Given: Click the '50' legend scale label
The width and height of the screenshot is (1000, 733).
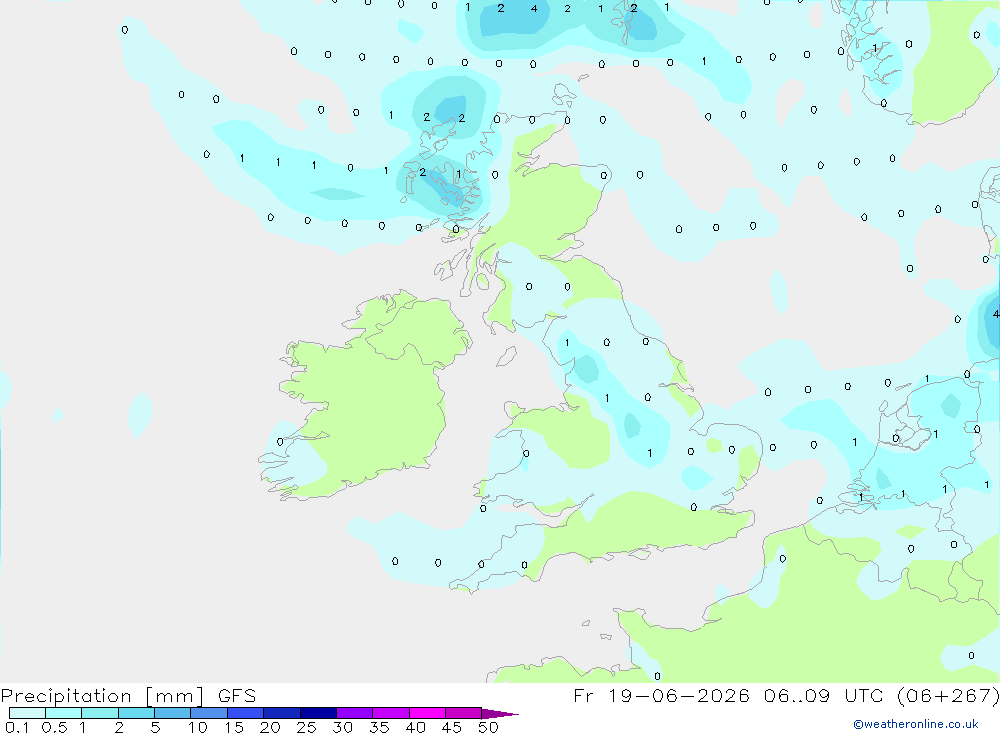Looking at the screenshot, I should (x=488, y=727).
